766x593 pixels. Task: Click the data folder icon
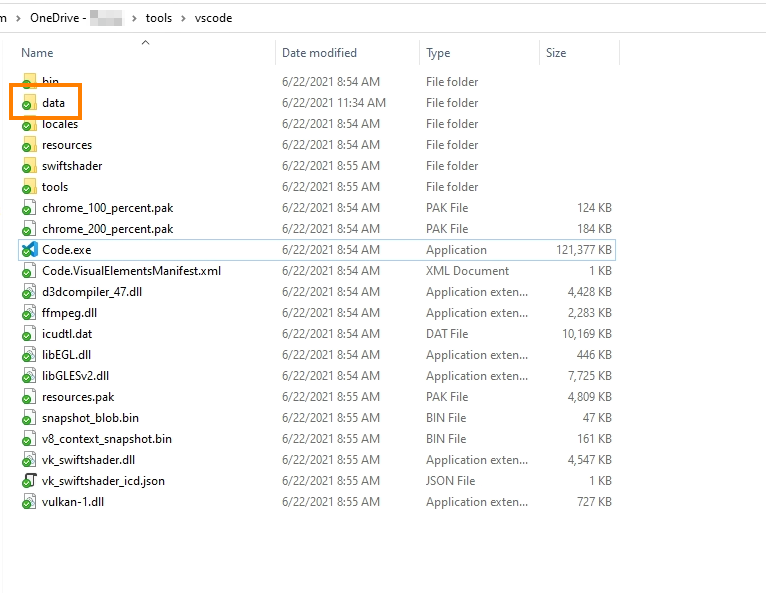tap(29, 103)
